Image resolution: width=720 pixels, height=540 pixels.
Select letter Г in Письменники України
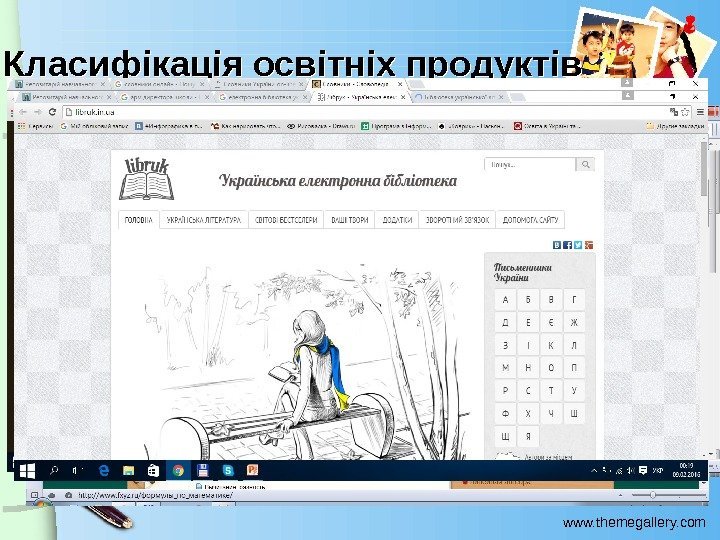pos(574,300)
